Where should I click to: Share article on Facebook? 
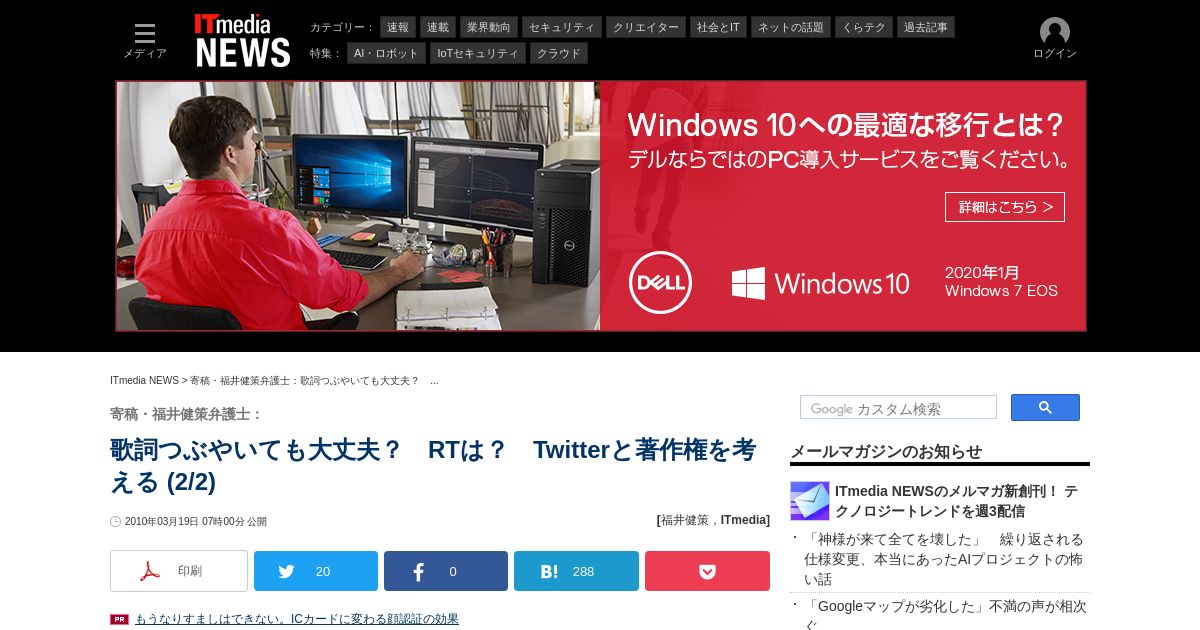pos(446,571)
